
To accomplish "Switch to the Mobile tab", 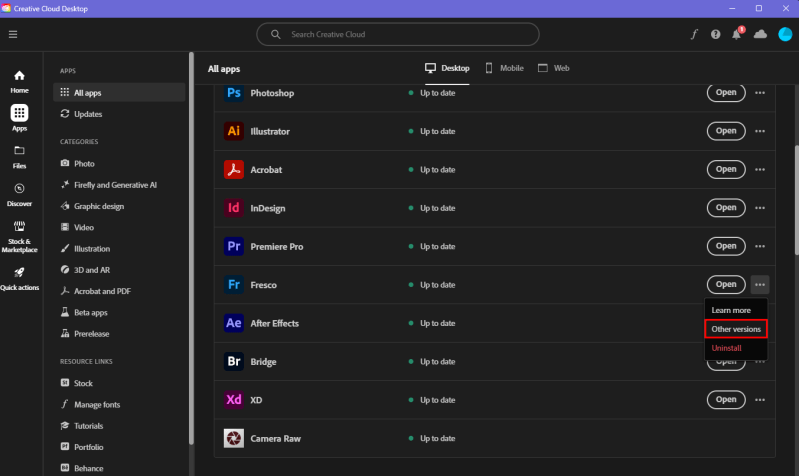I will [x=504, y=68].
